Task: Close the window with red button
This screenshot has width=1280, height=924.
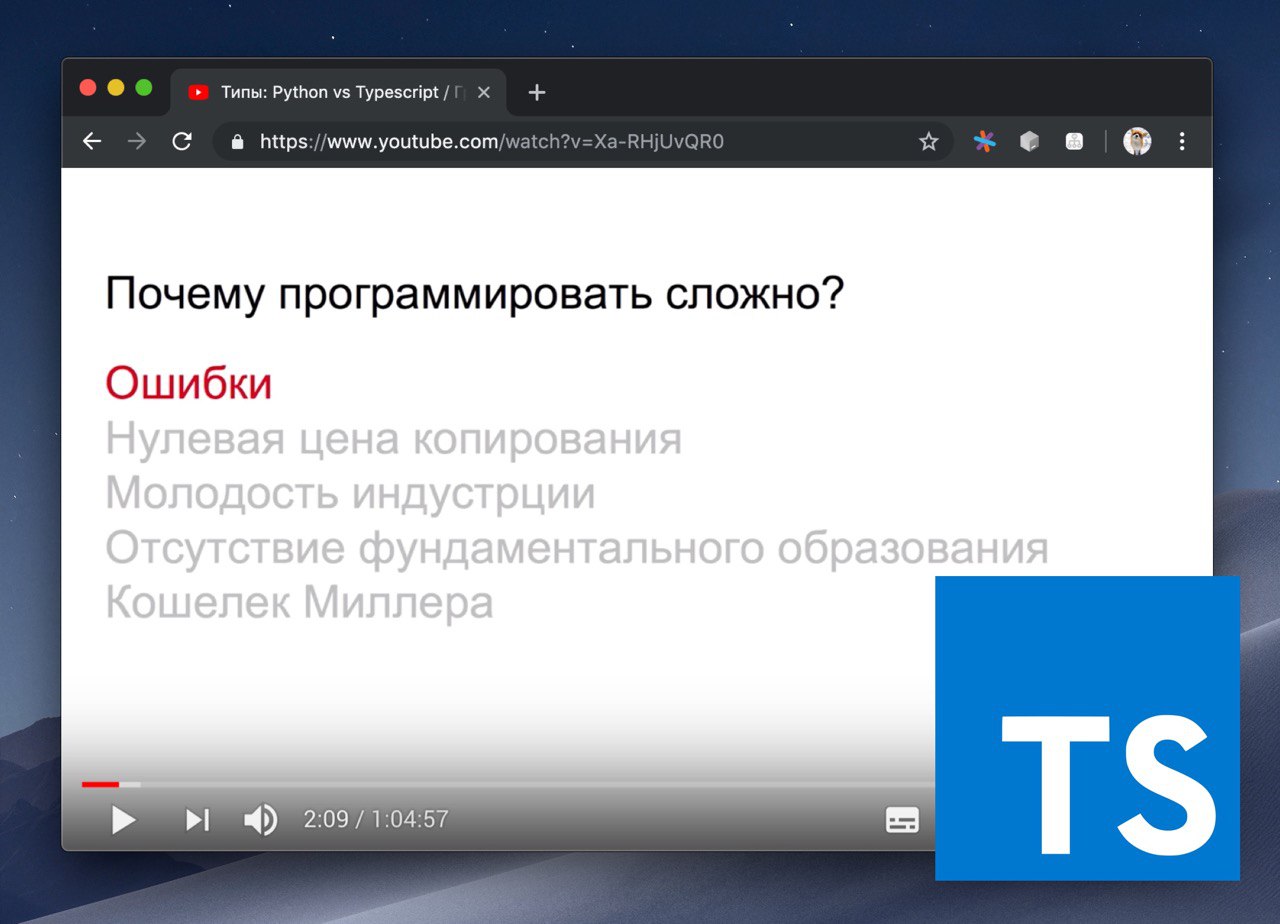Action: pyautogui.click(x=88, y=88)
